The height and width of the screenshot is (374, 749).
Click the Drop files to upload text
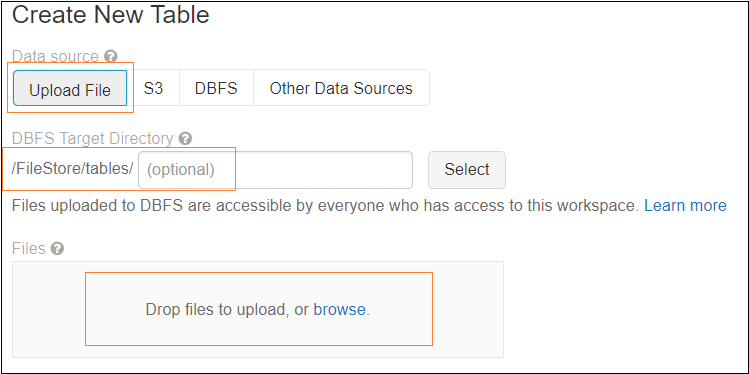[219, 310]
